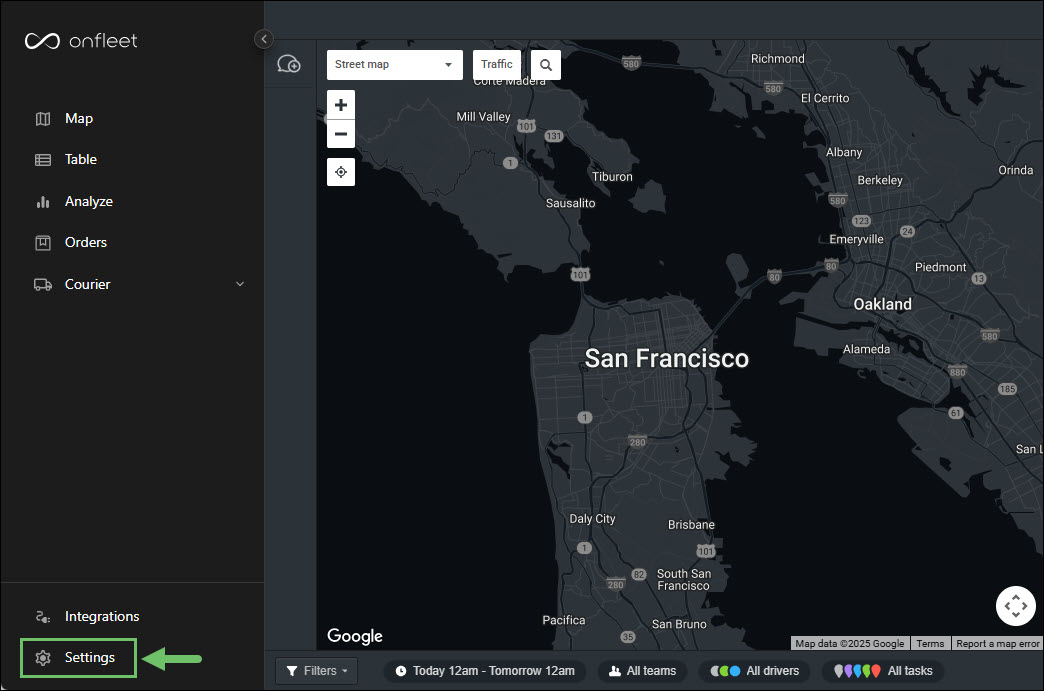The height and width of the screenshot is (691, 1044).
Task: Click the clock icon in the time filter
Action: (401, 671)
